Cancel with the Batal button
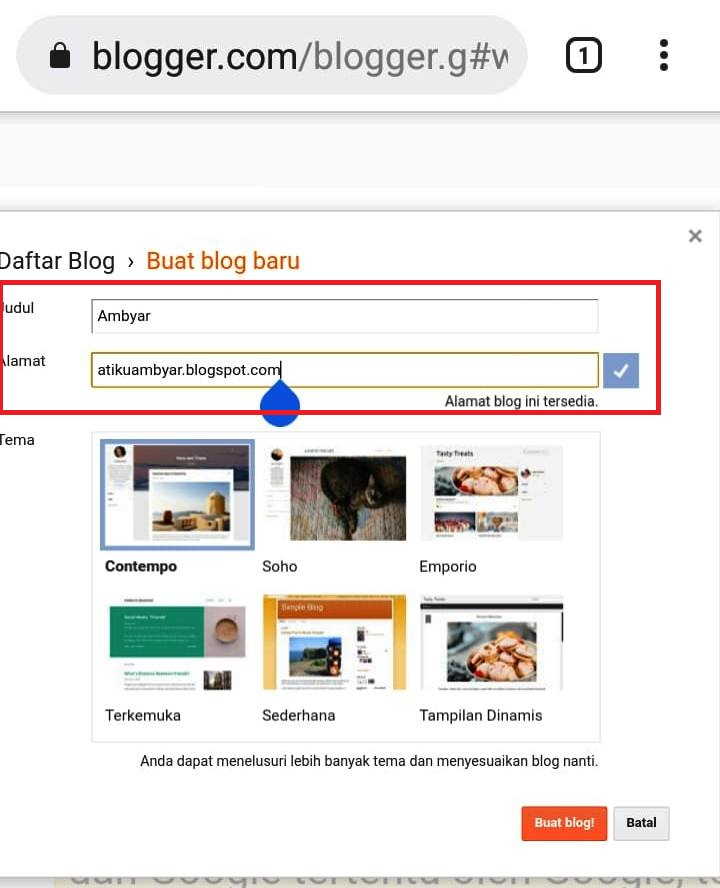The width and height of the screenshot is (720, 888). click(641, 823)
